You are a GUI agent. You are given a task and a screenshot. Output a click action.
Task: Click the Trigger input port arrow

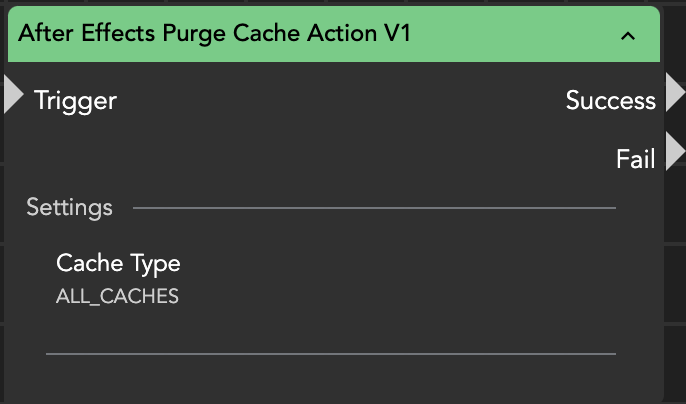pos(13,95)
